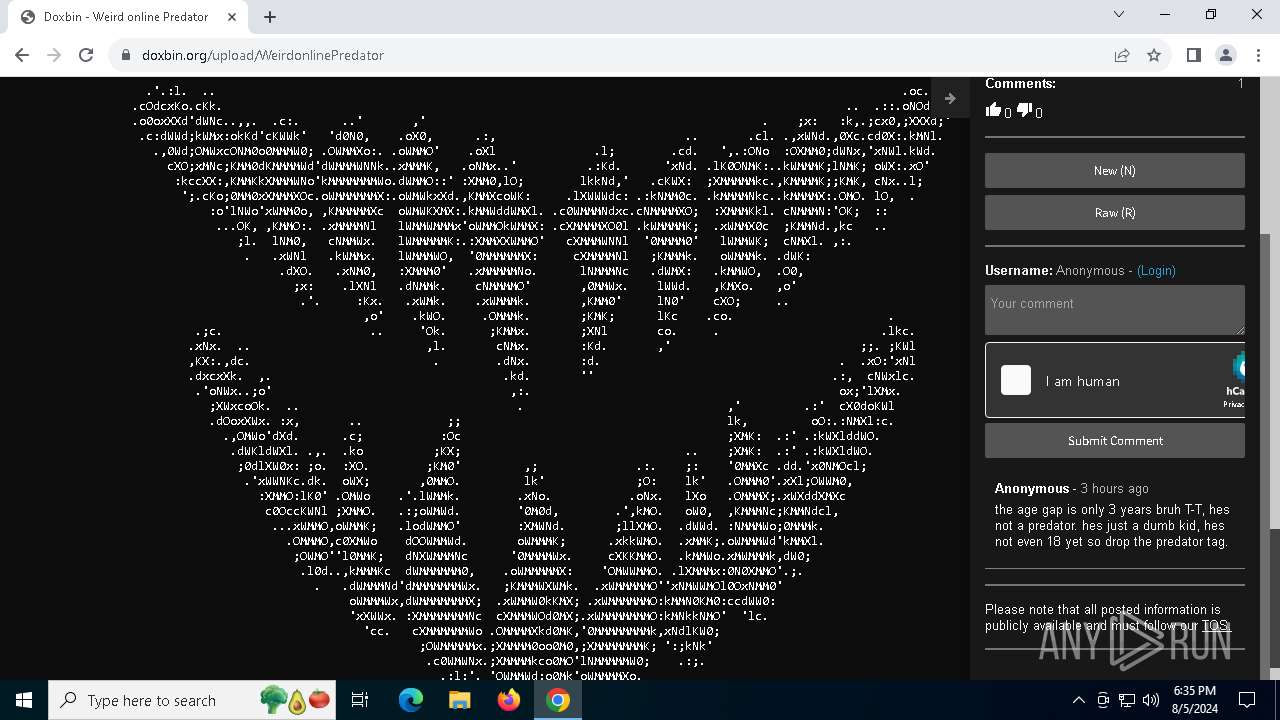1280x720 pixels.
Task: Bookmark this page with star icon
Action: 1154,55
